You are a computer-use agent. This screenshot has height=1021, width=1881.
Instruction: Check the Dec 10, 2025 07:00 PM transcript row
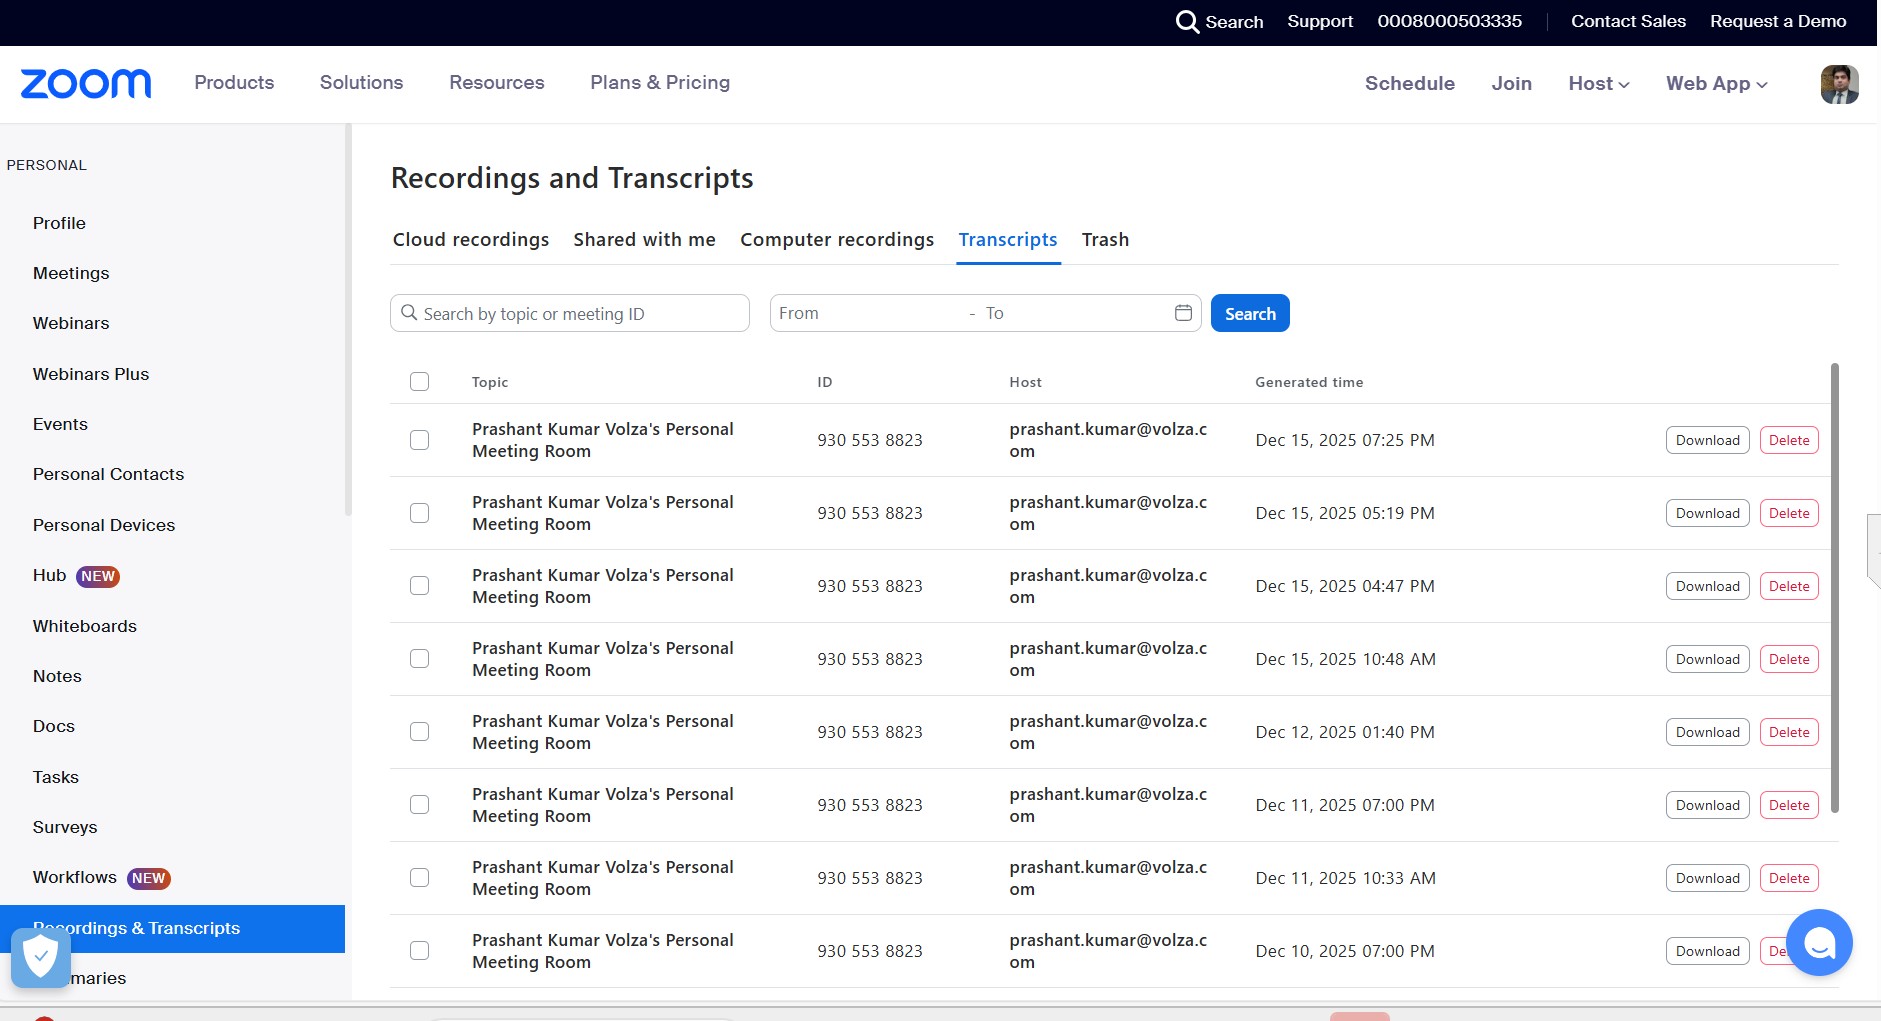[x=420, y=951]
